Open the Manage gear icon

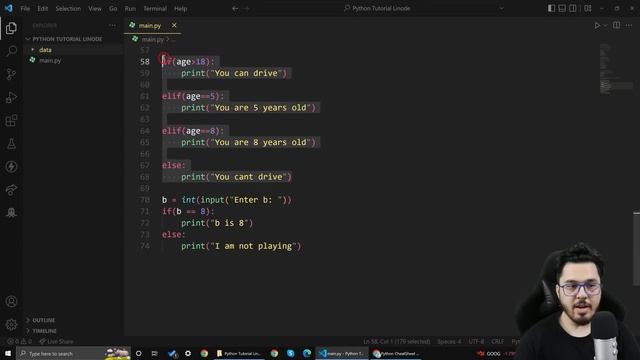tap(11, 324)
